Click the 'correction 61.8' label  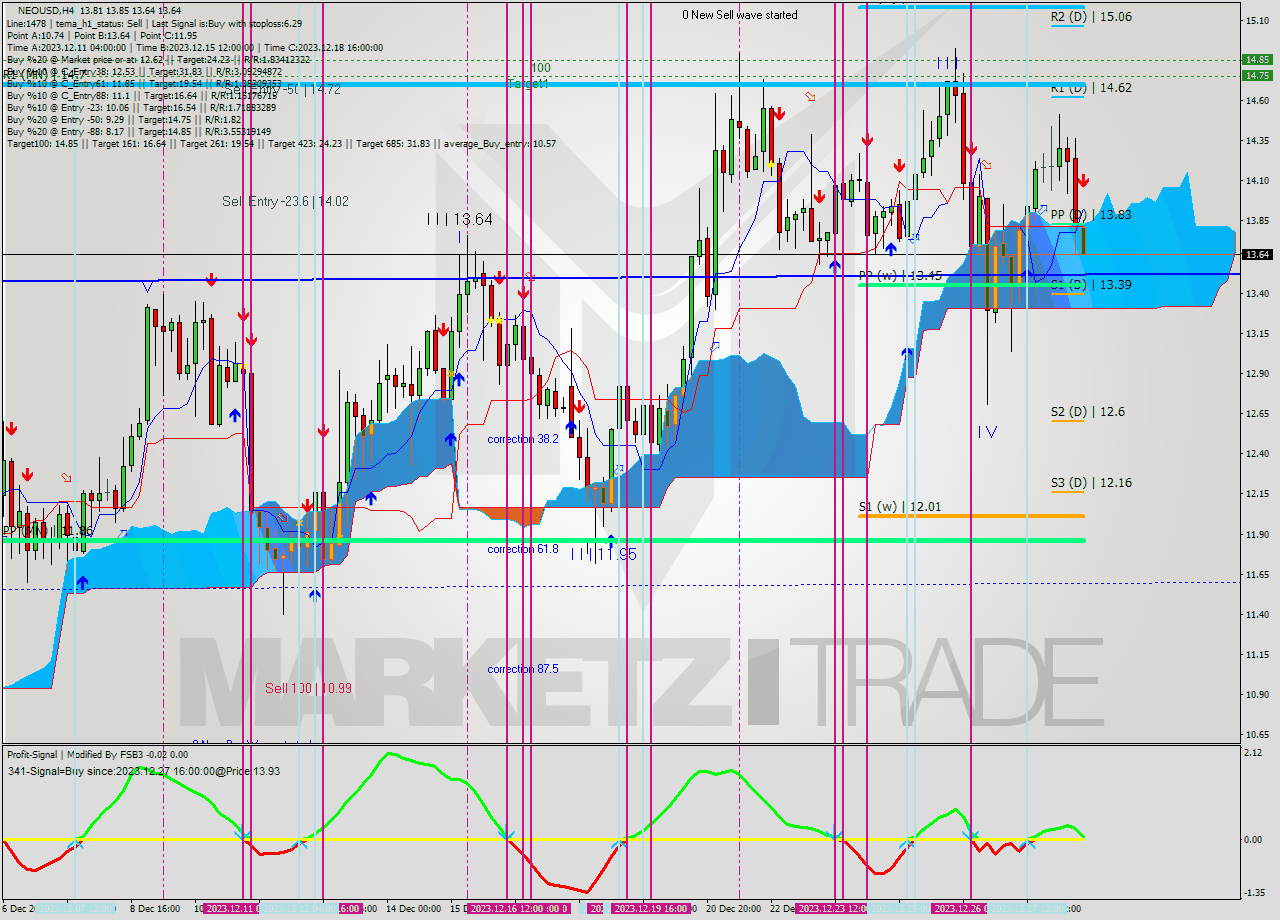point(523,549)
